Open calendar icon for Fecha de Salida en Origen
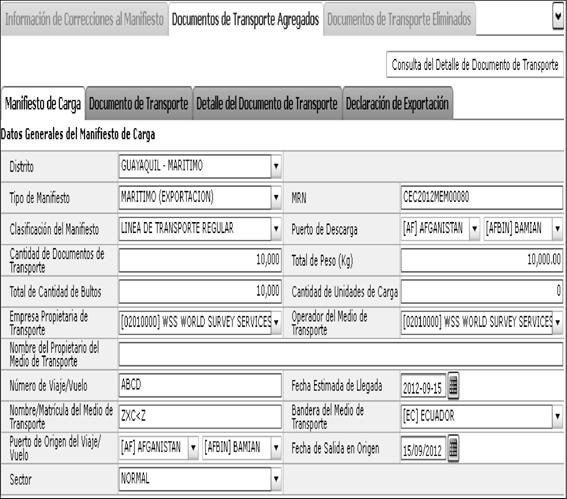This screenshot has width=567, height=499. (x=453, y=448)
